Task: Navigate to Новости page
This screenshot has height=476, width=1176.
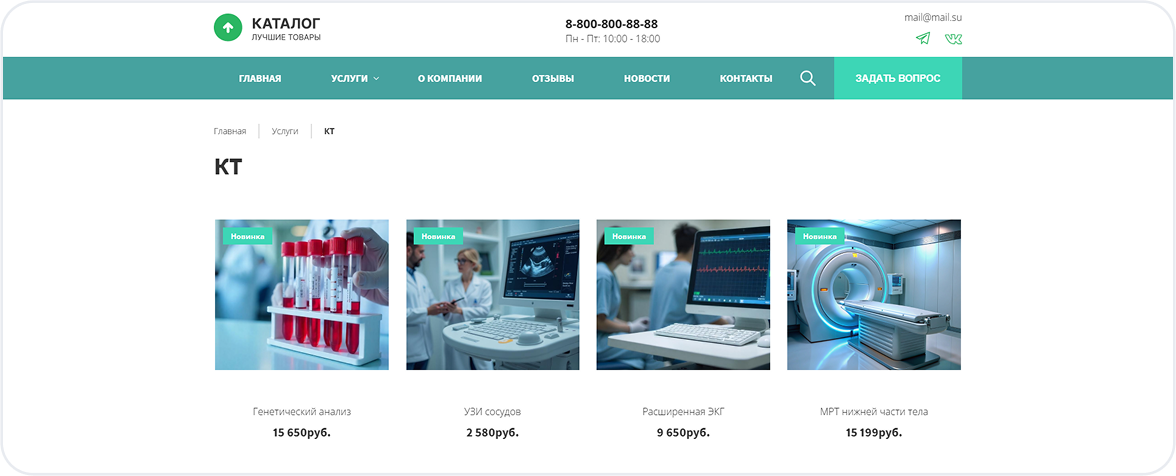Action: click(647, 78)
